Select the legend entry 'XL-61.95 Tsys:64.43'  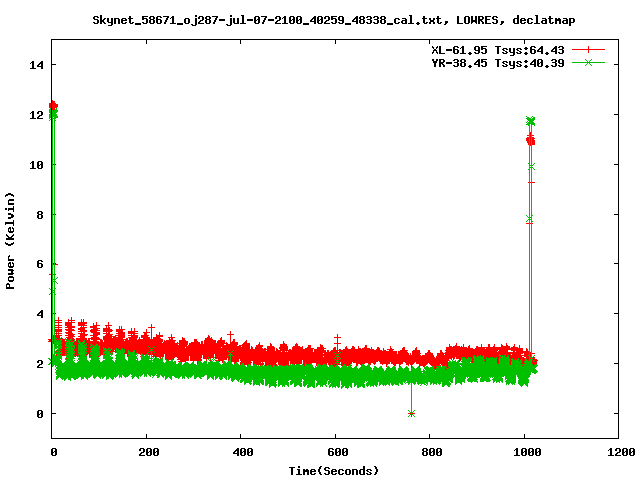click(498, 50)
